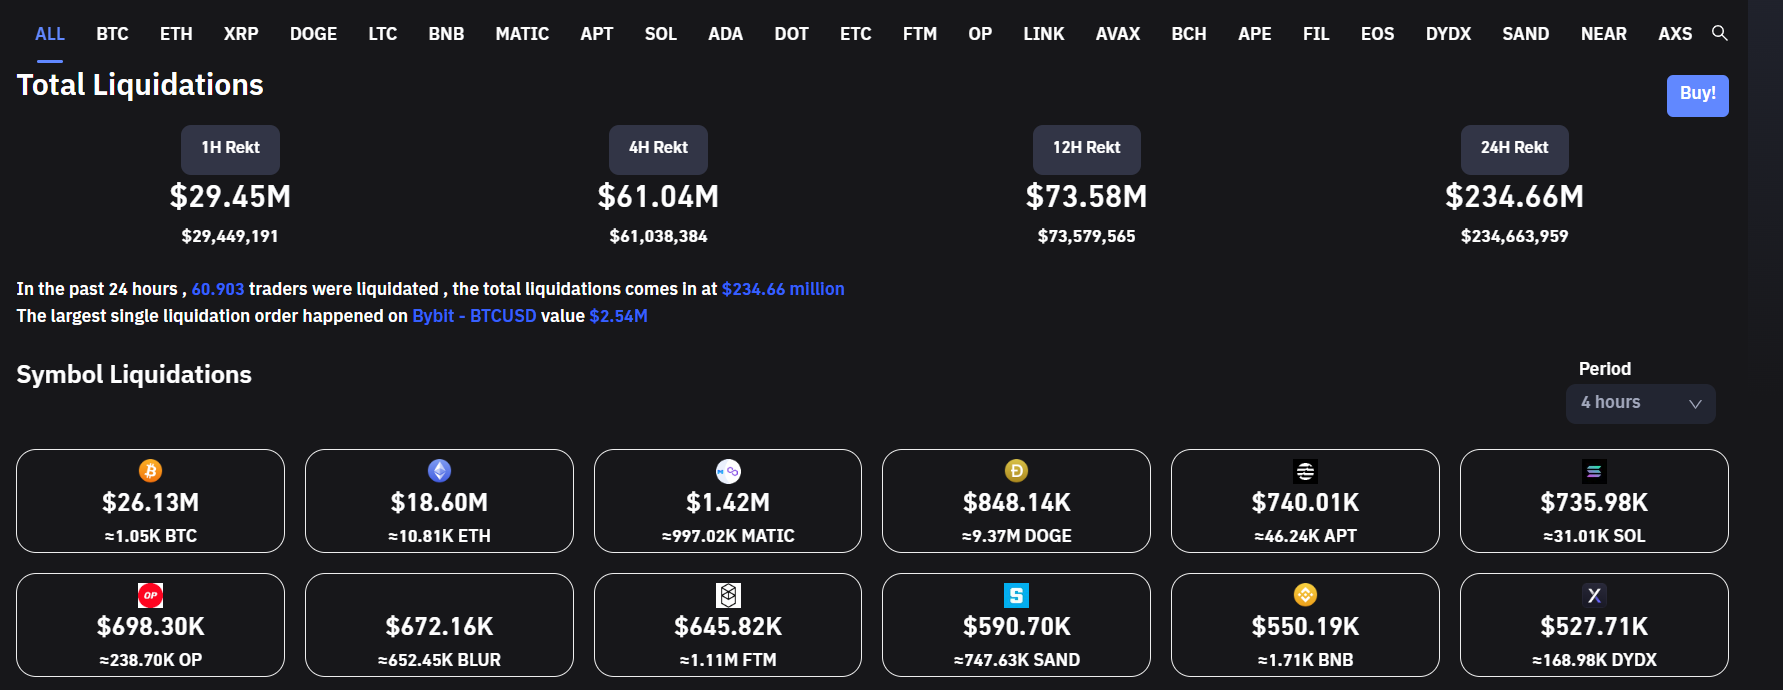The width and height of the screenshot is (1783, 690).
Task: Open the BLUR liquidation card
Action: click(439, 625)
